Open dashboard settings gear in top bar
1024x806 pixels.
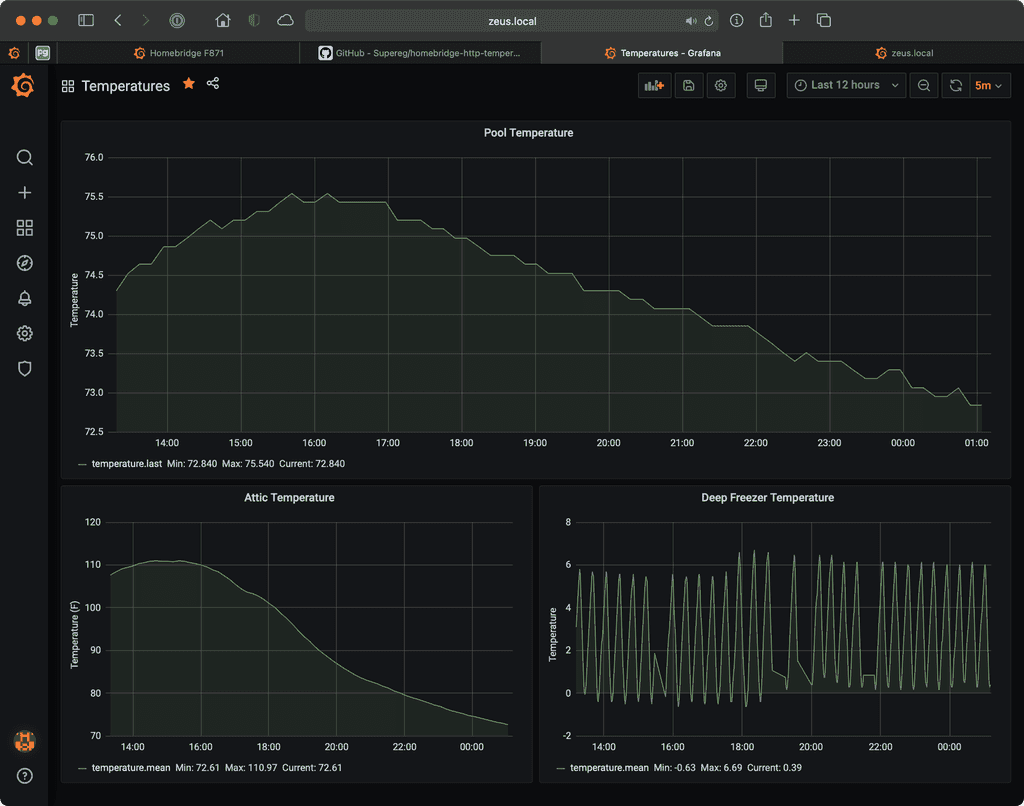(720, 86)
